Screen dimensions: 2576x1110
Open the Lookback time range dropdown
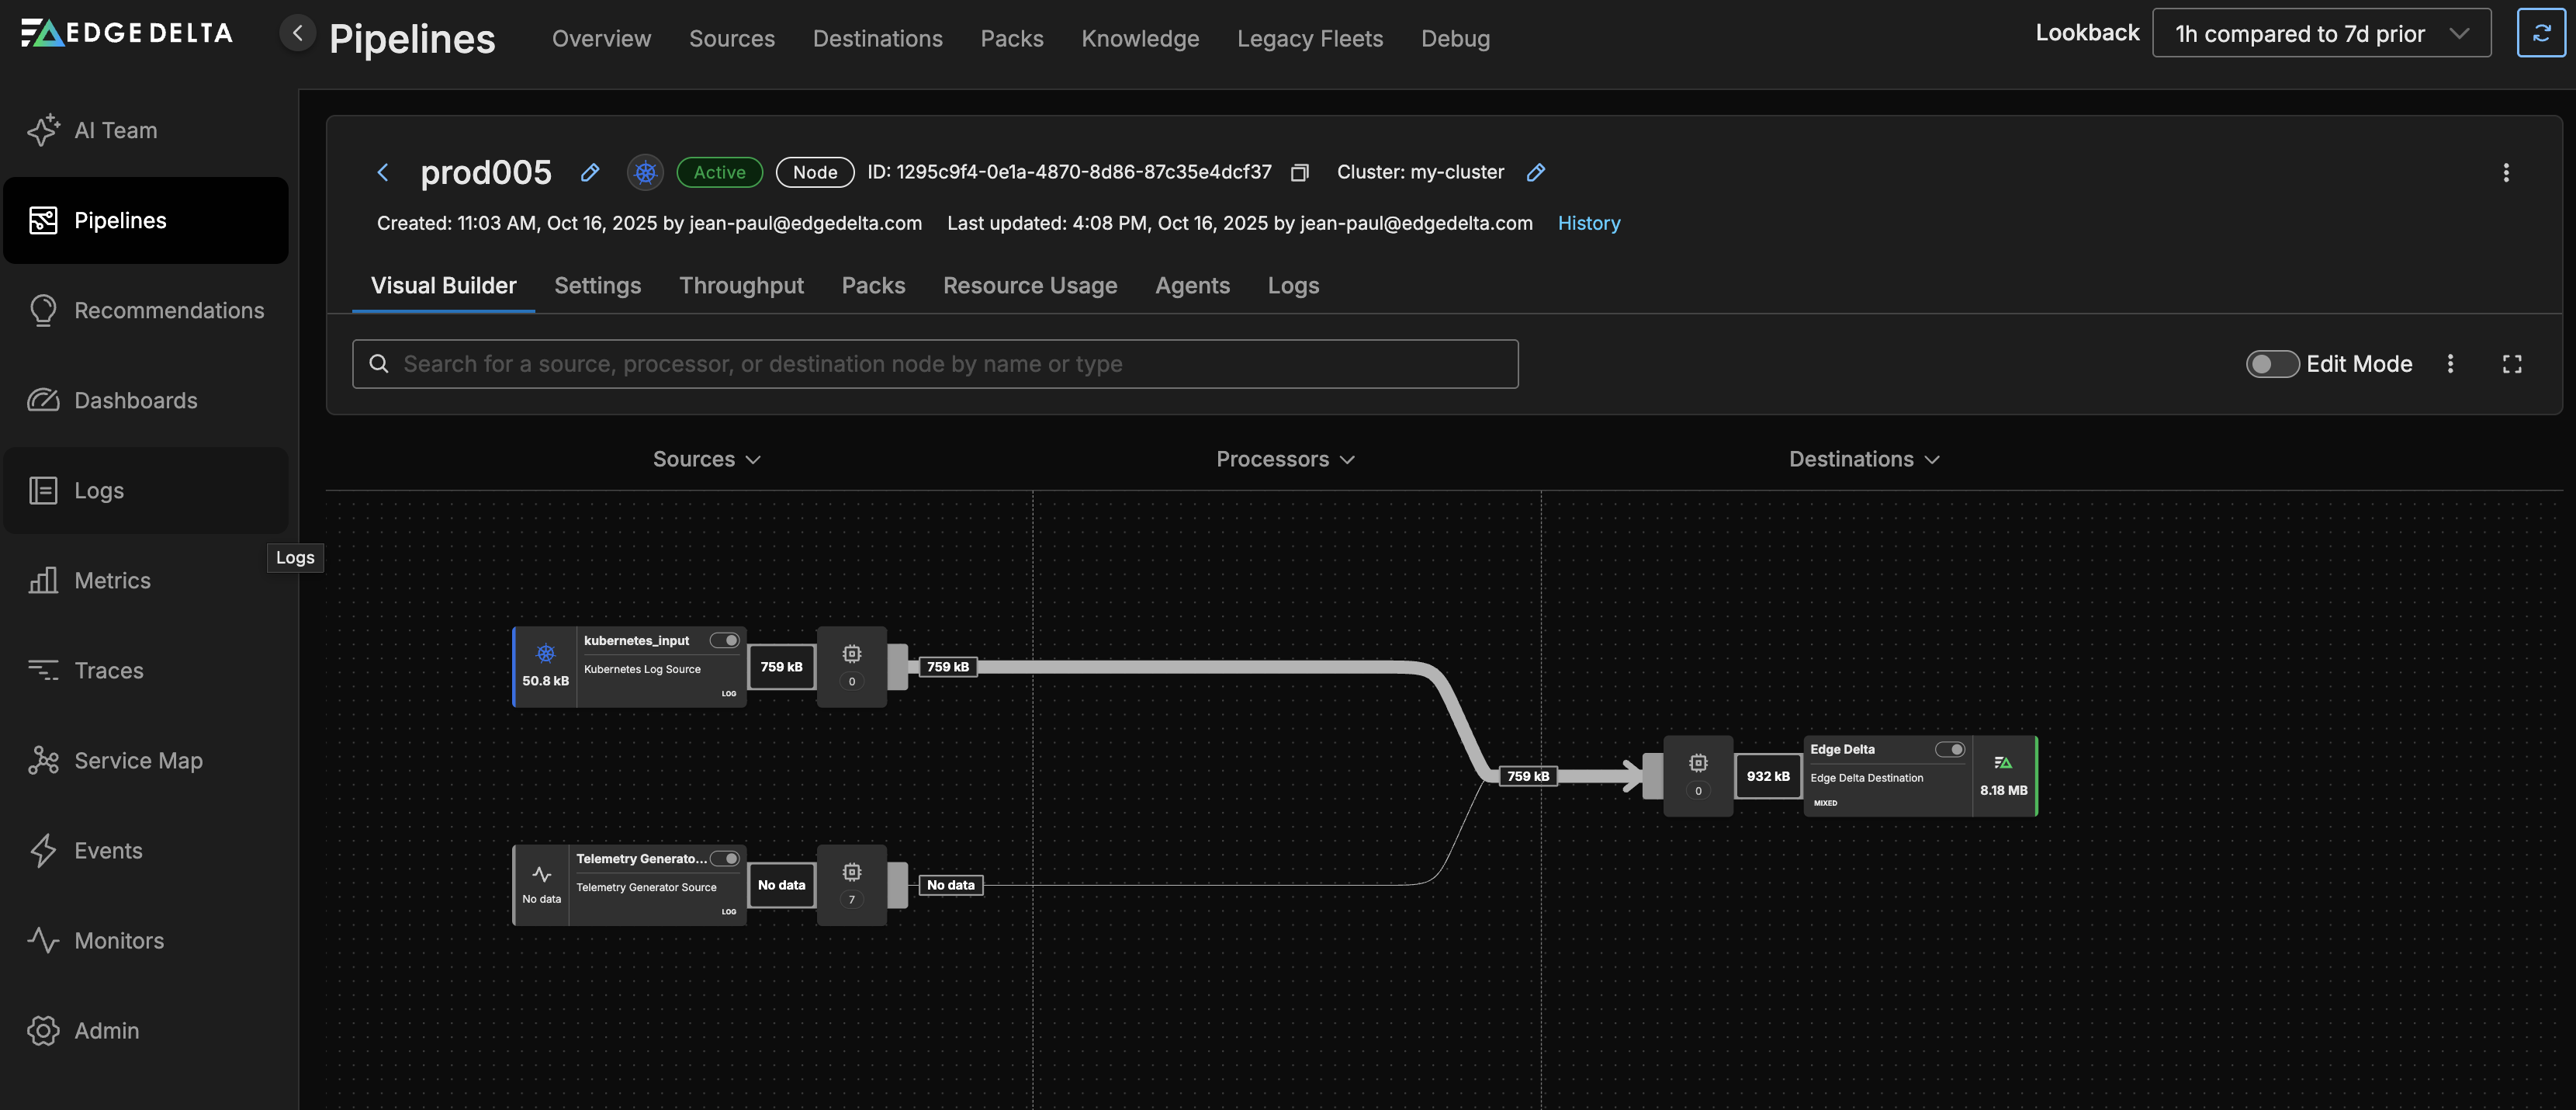(2320, 34)
